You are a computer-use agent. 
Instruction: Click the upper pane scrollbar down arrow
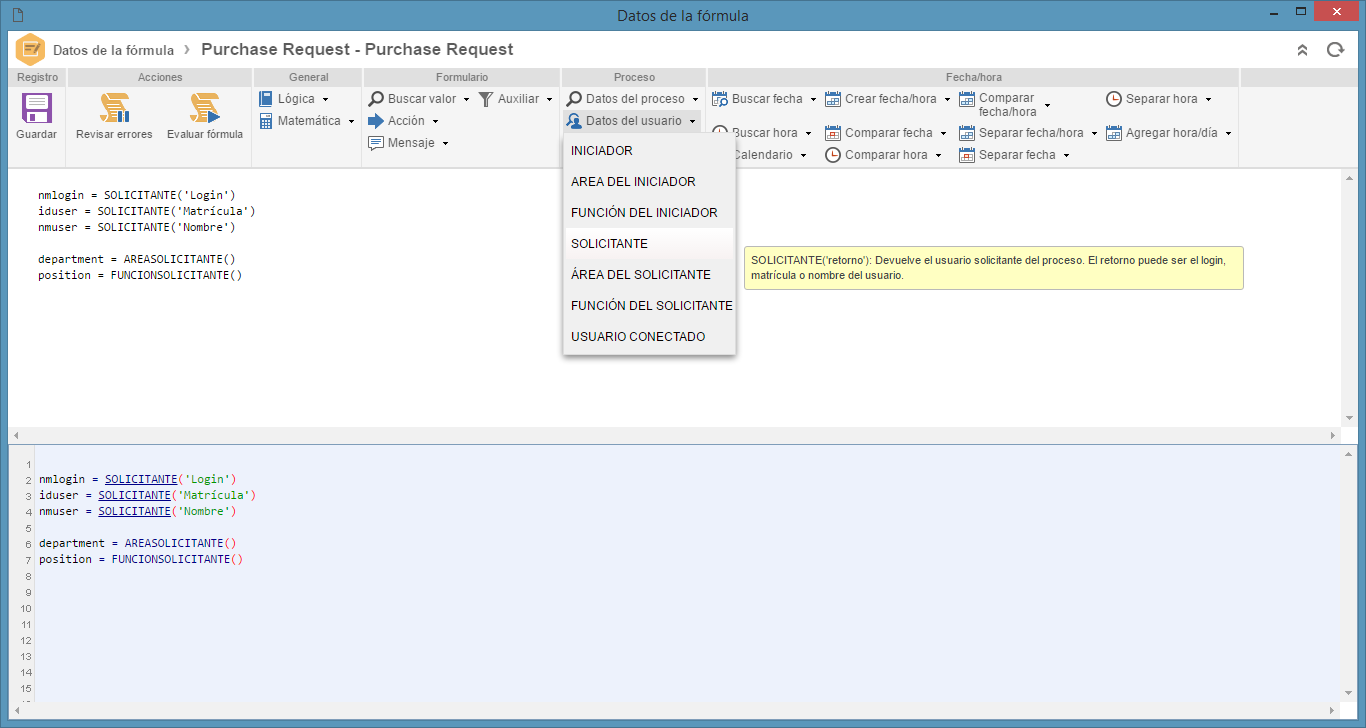tap(1349, 418)
